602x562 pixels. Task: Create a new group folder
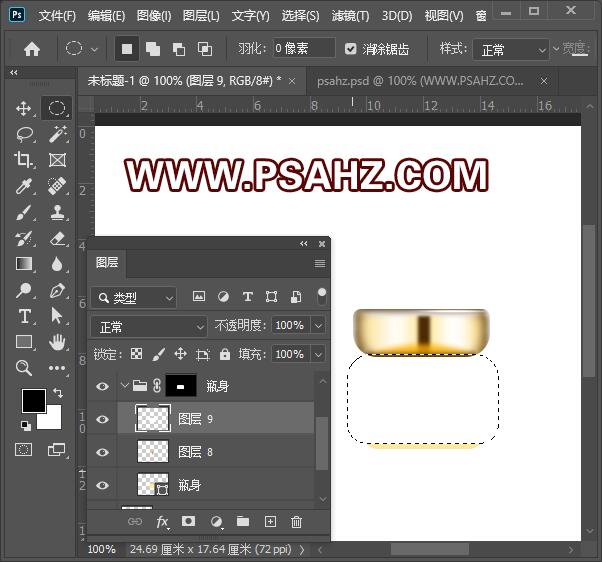click(x=243, y=521)
